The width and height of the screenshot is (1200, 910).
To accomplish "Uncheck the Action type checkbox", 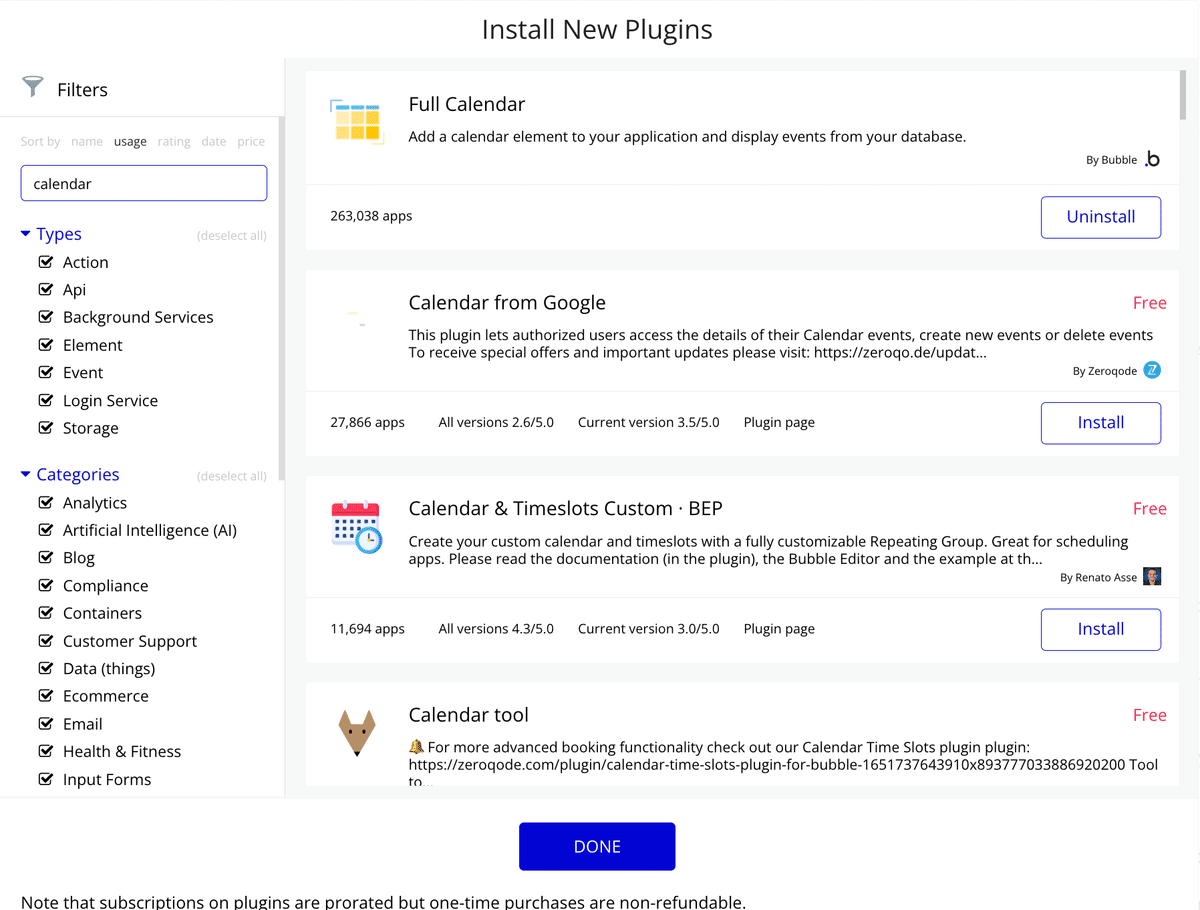I will click(x=45, y=262).
